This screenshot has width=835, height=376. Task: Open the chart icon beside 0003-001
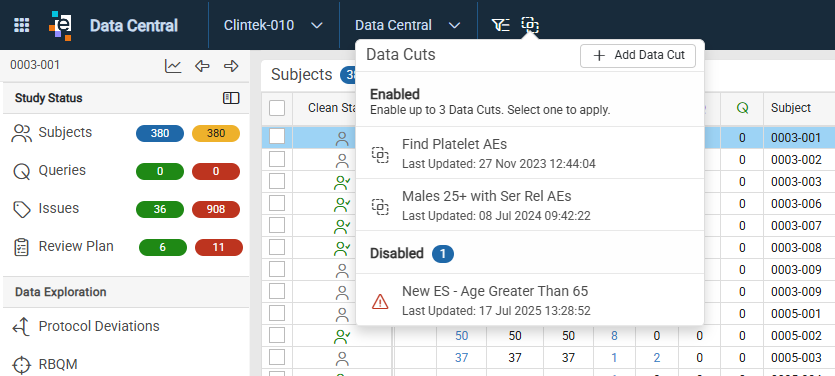pyautogui.click(x=173, y=66)
